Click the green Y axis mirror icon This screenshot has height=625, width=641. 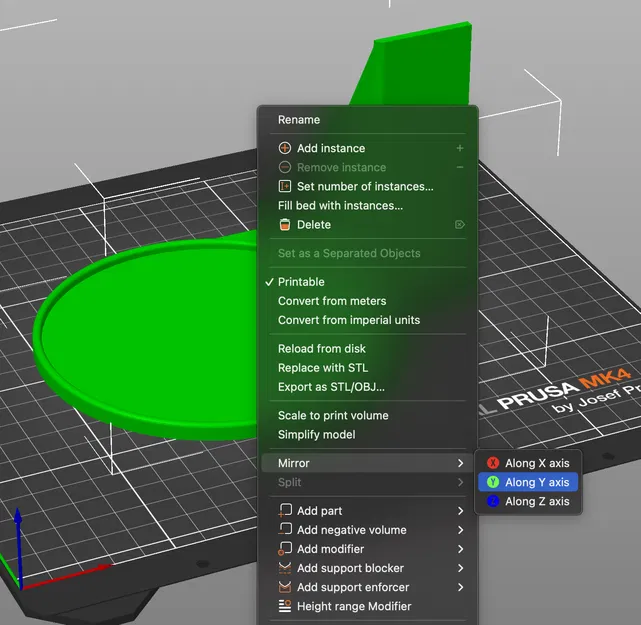[493, 482]
